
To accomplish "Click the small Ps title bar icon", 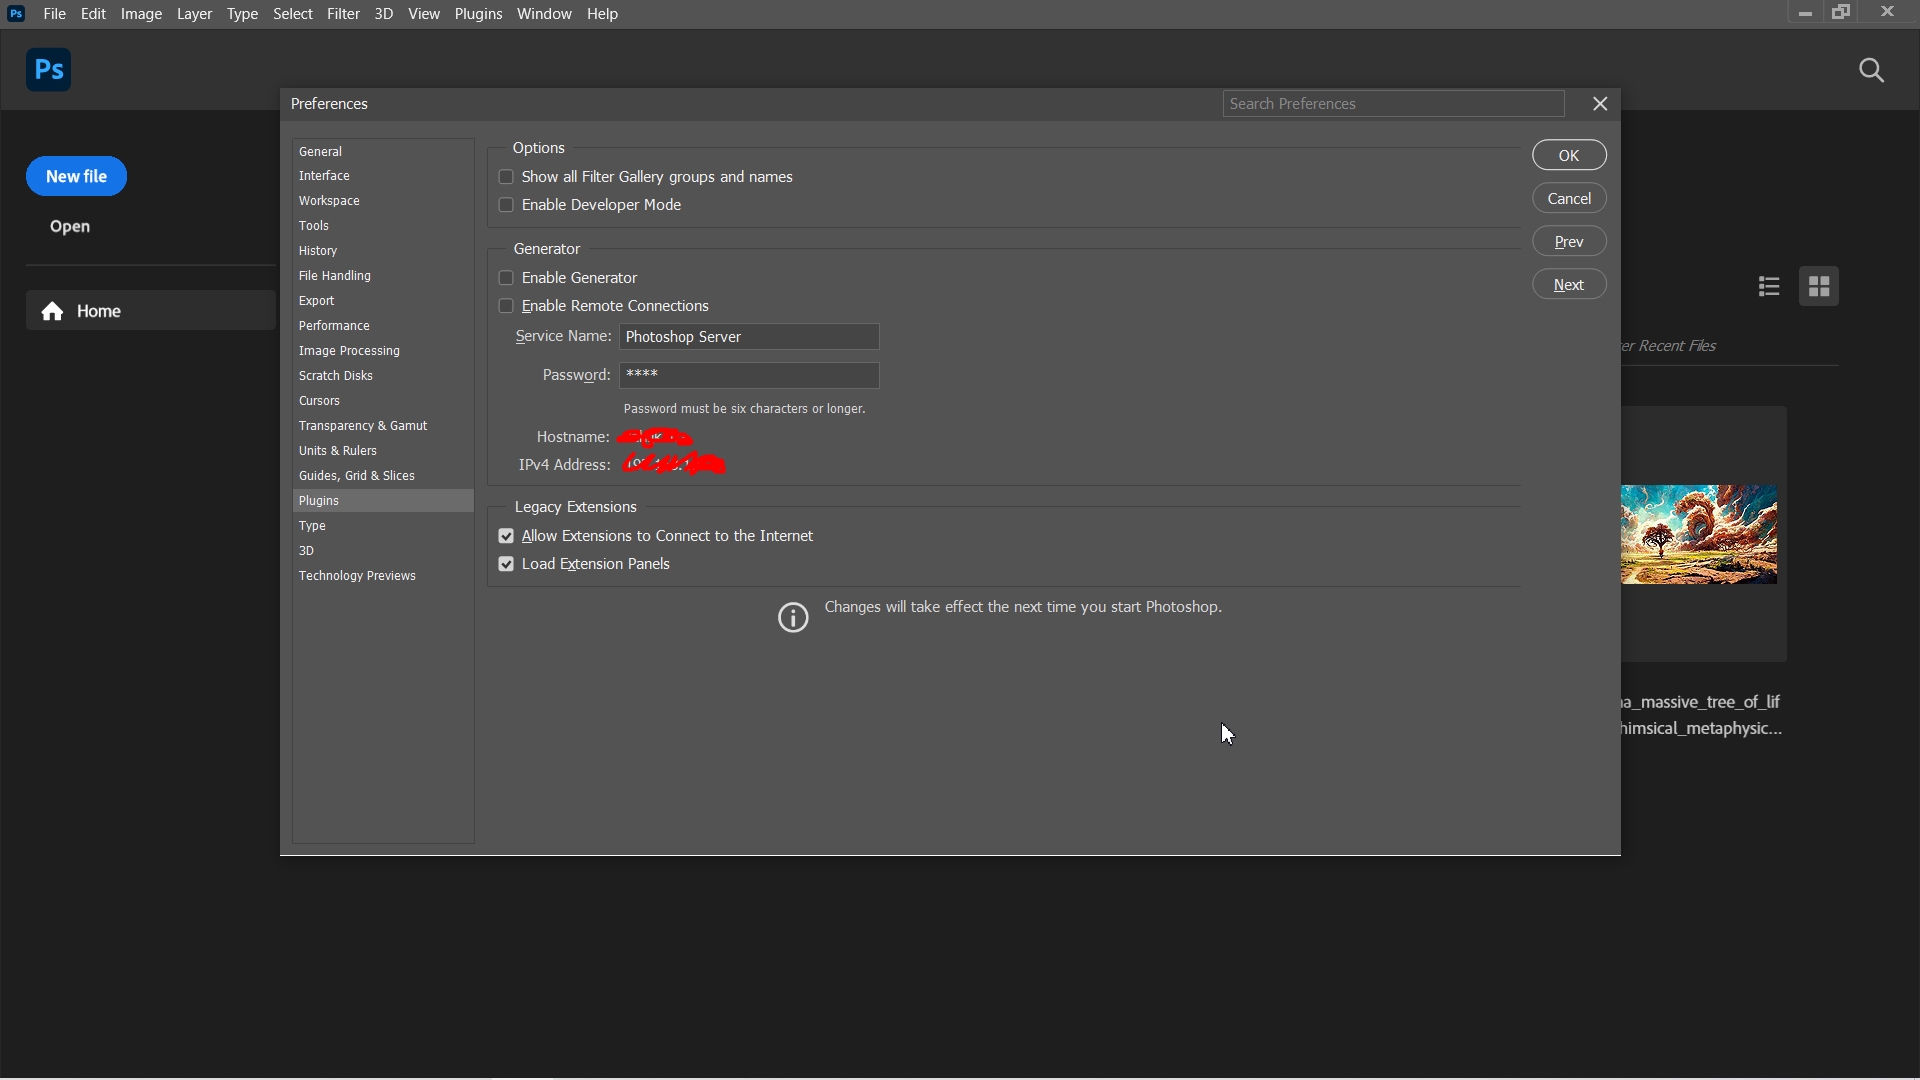I will 16,14.
